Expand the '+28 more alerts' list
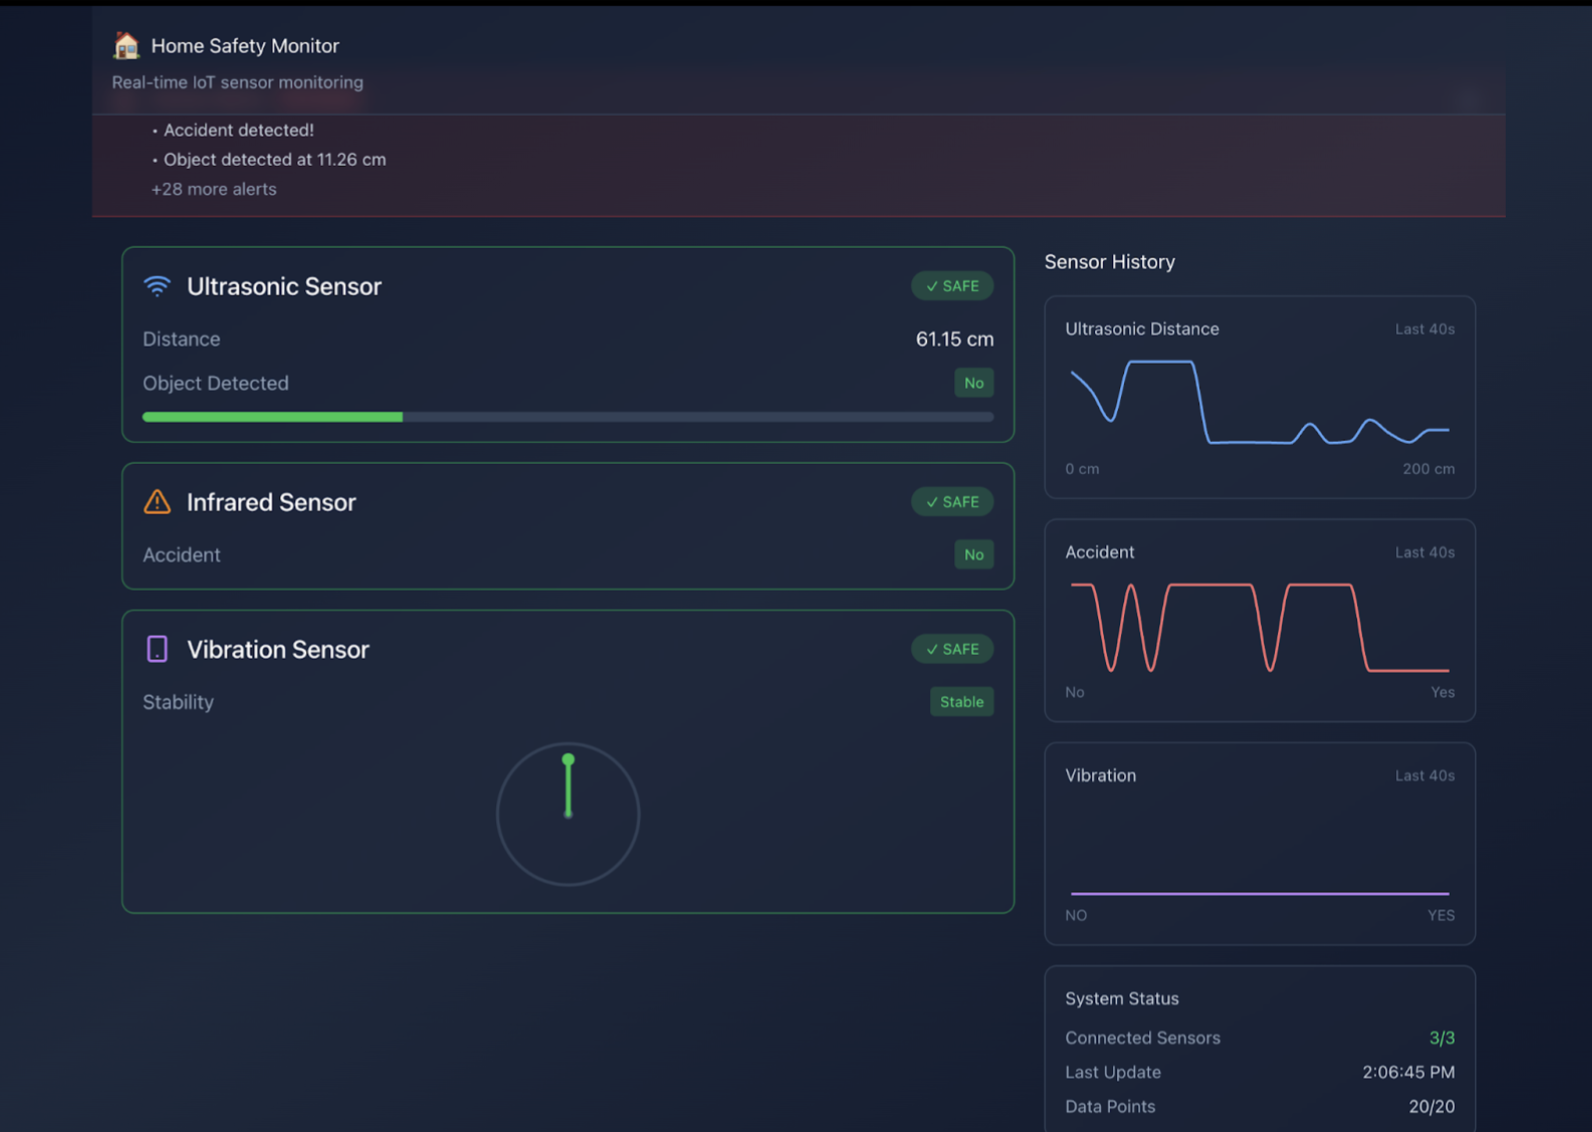Image resolution: width=1592 pixels, height=1132 pixels. click(214, 189)
